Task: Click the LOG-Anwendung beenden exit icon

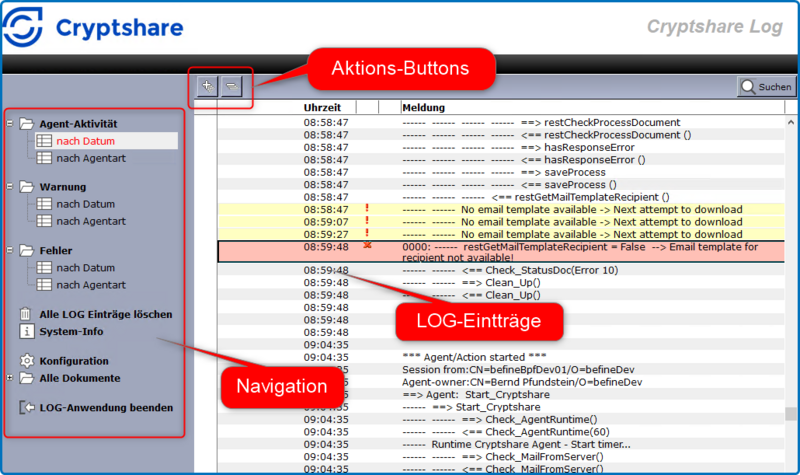Action: click(27, 408)
